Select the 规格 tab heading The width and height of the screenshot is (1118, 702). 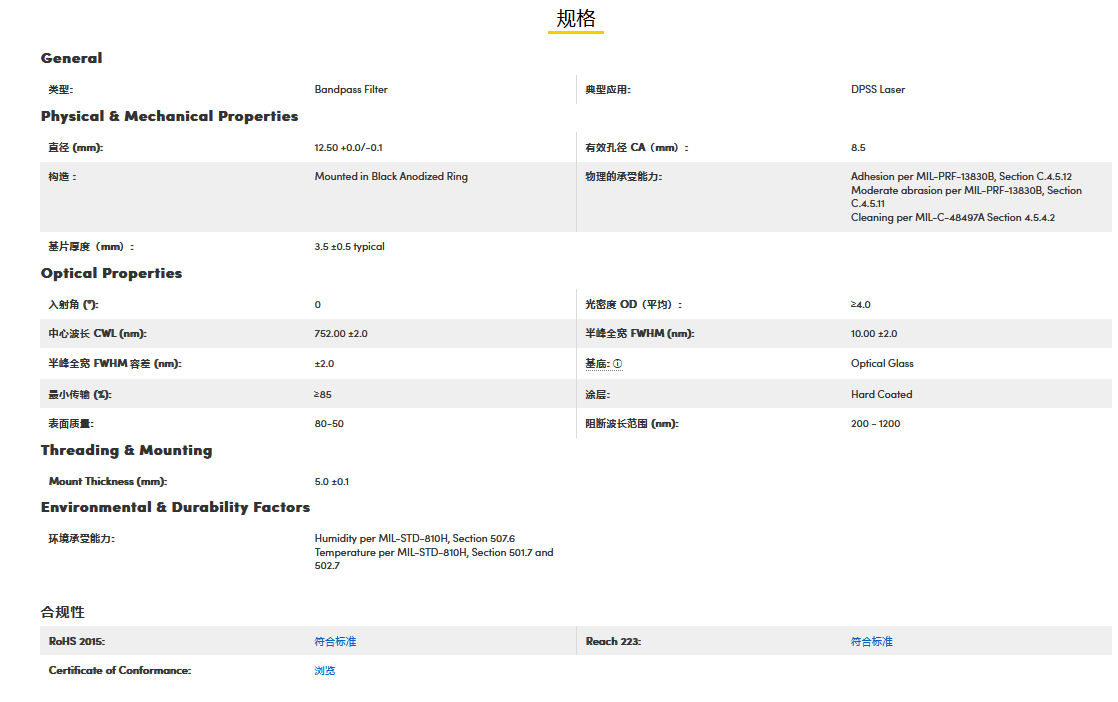(575, 19)
